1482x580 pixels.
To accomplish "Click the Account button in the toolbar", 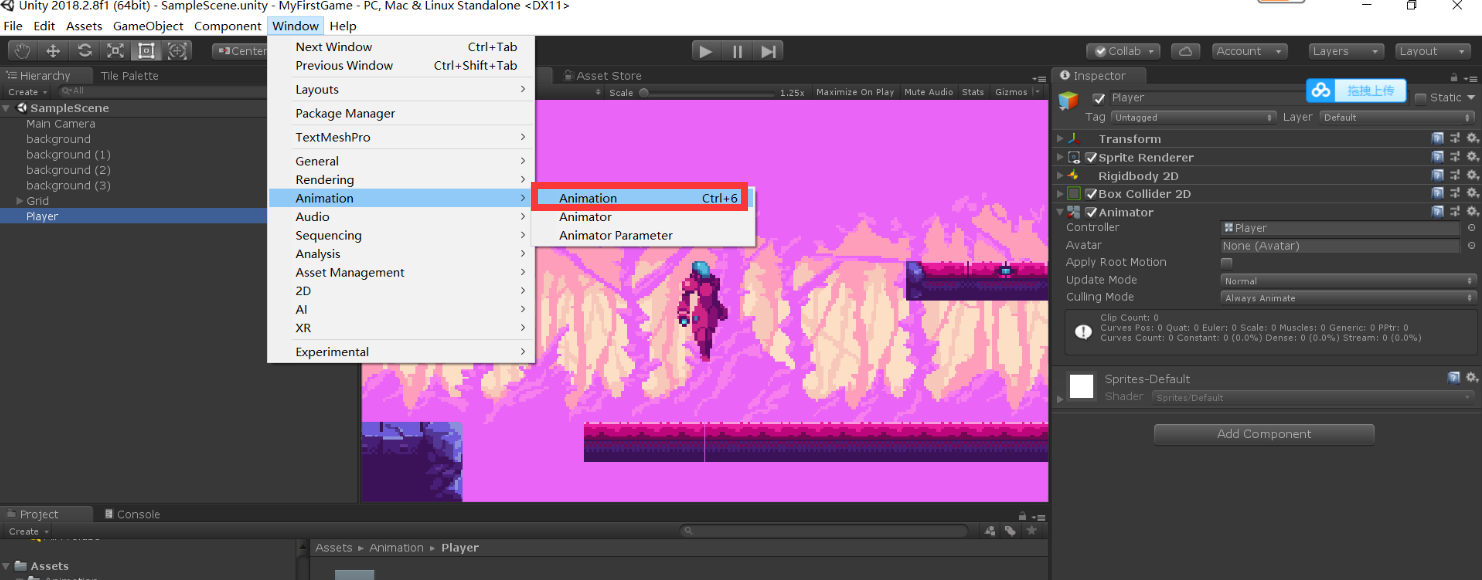I will pos(1250,50).
